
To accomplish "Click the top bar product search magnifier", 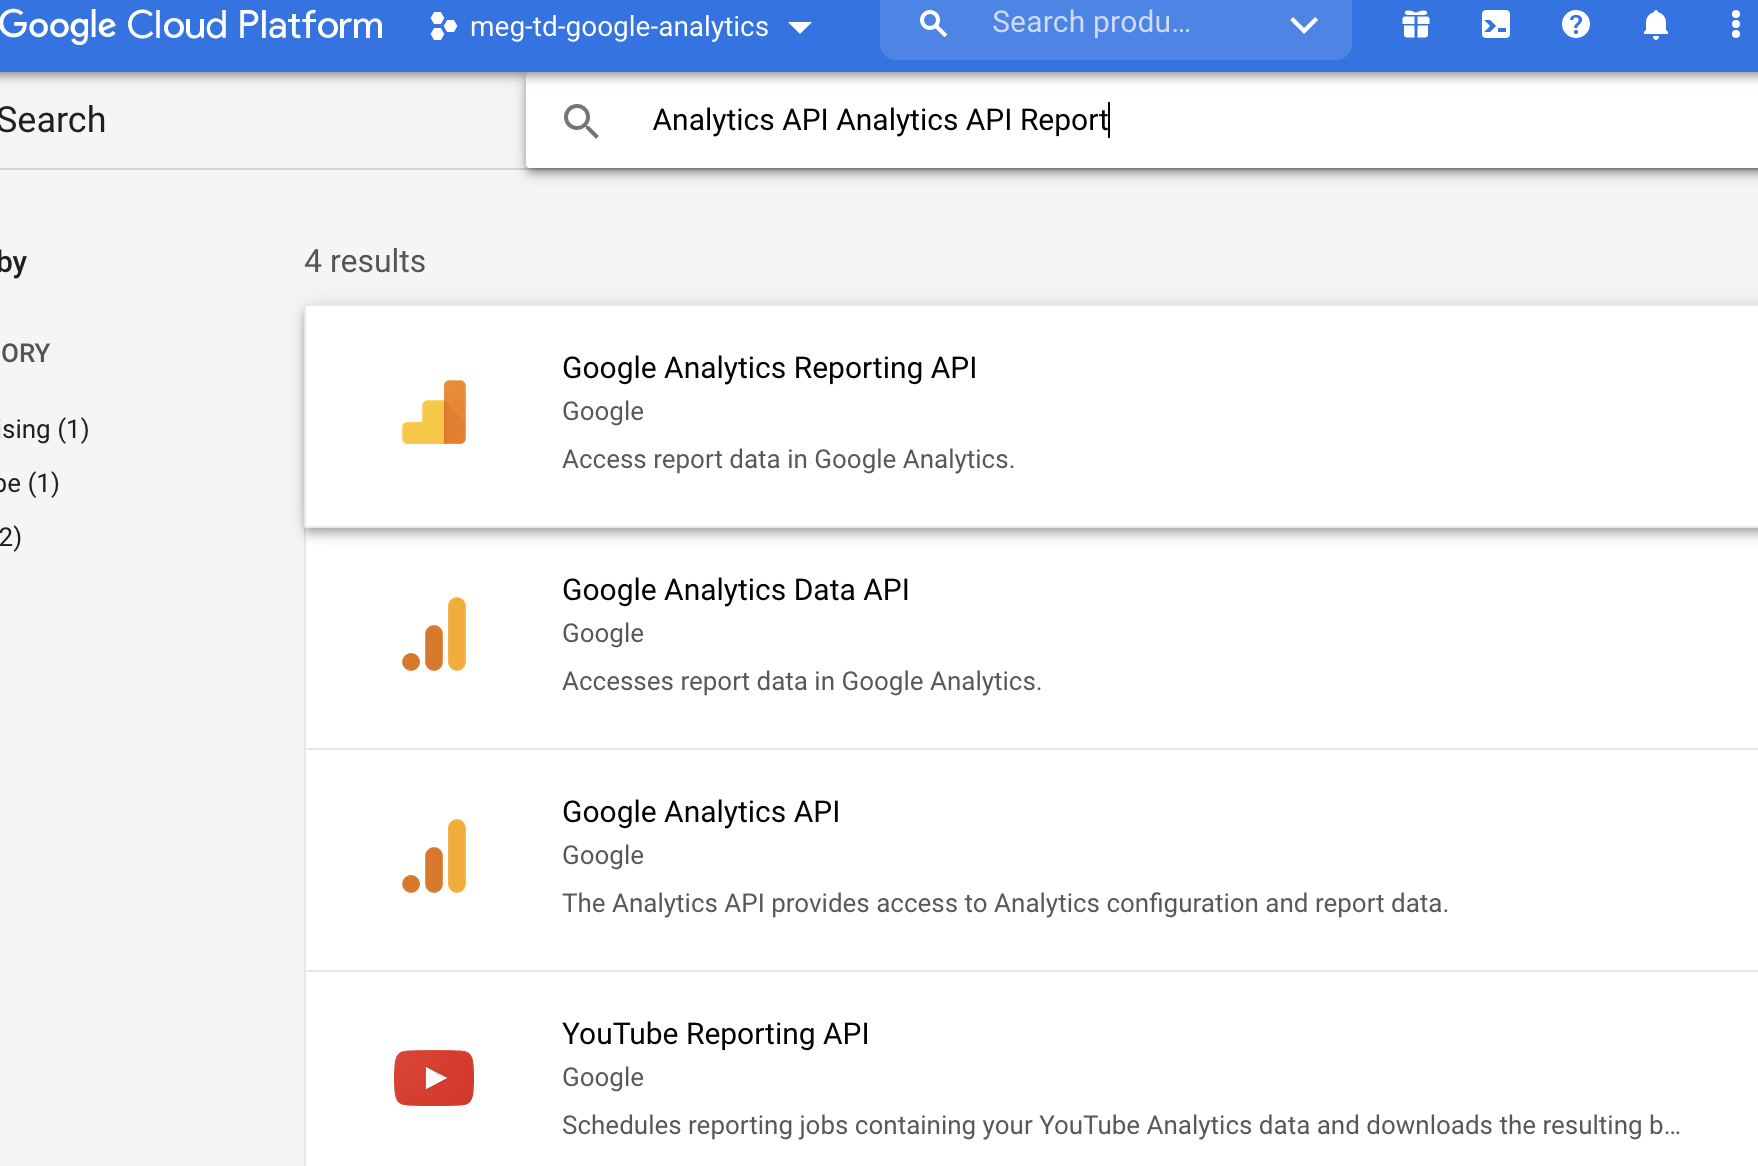I will tap(932, 24).
